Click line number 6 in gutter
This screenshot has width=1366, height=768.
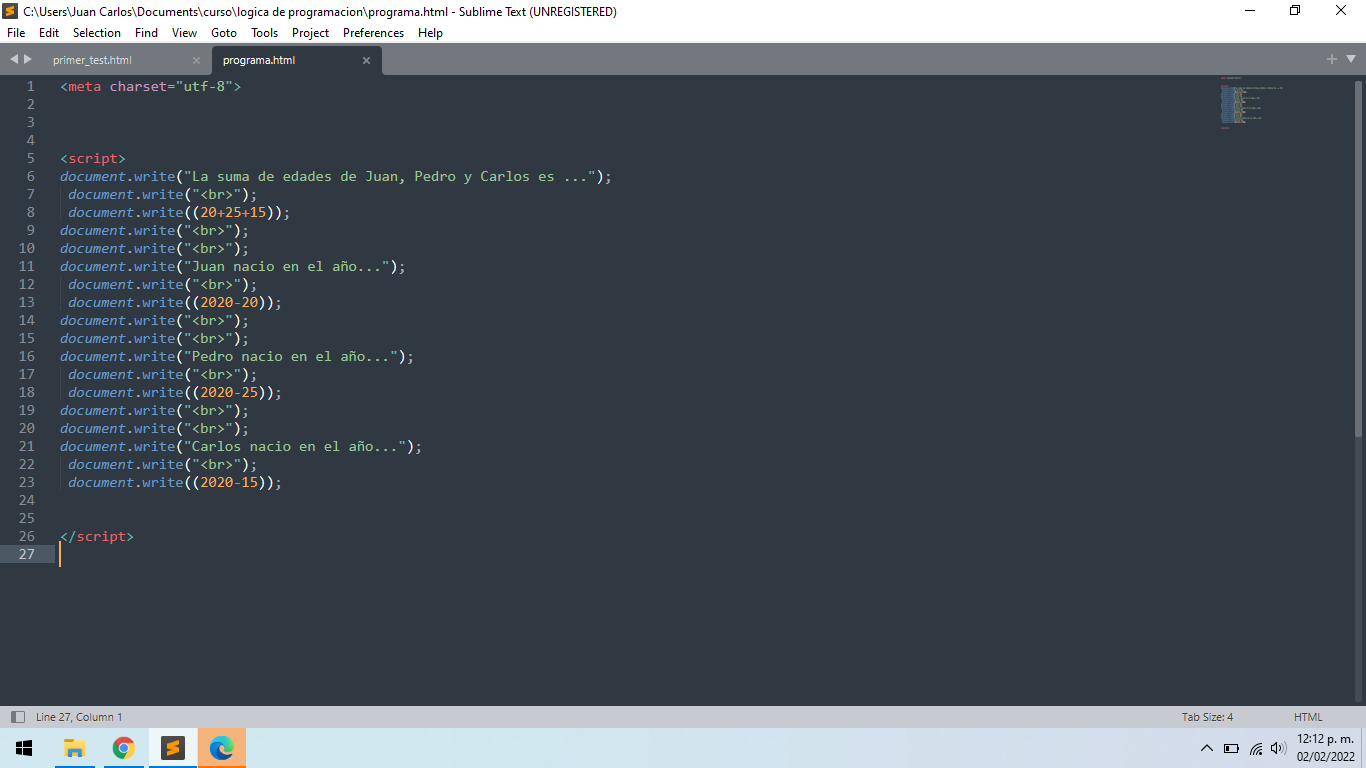pos(30,176)
